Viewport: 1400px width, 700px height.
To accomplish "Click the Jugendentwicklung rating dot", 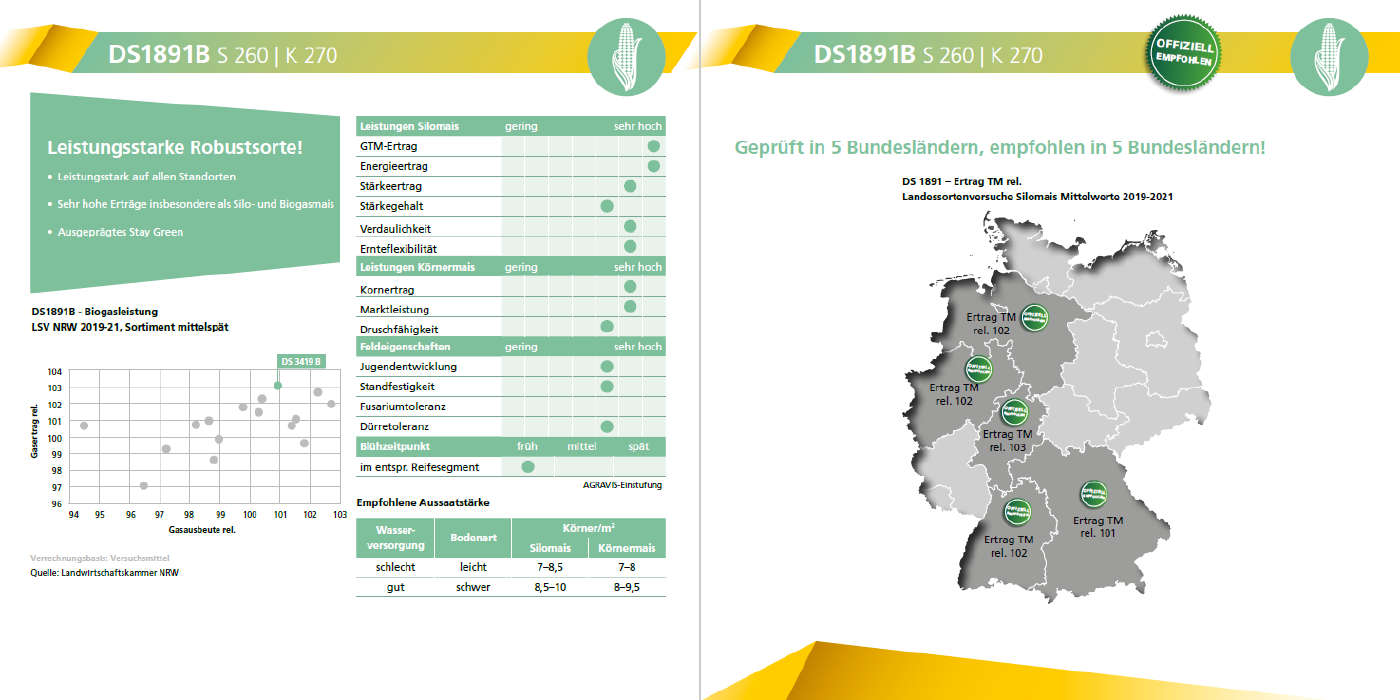I will coord(607,367).
